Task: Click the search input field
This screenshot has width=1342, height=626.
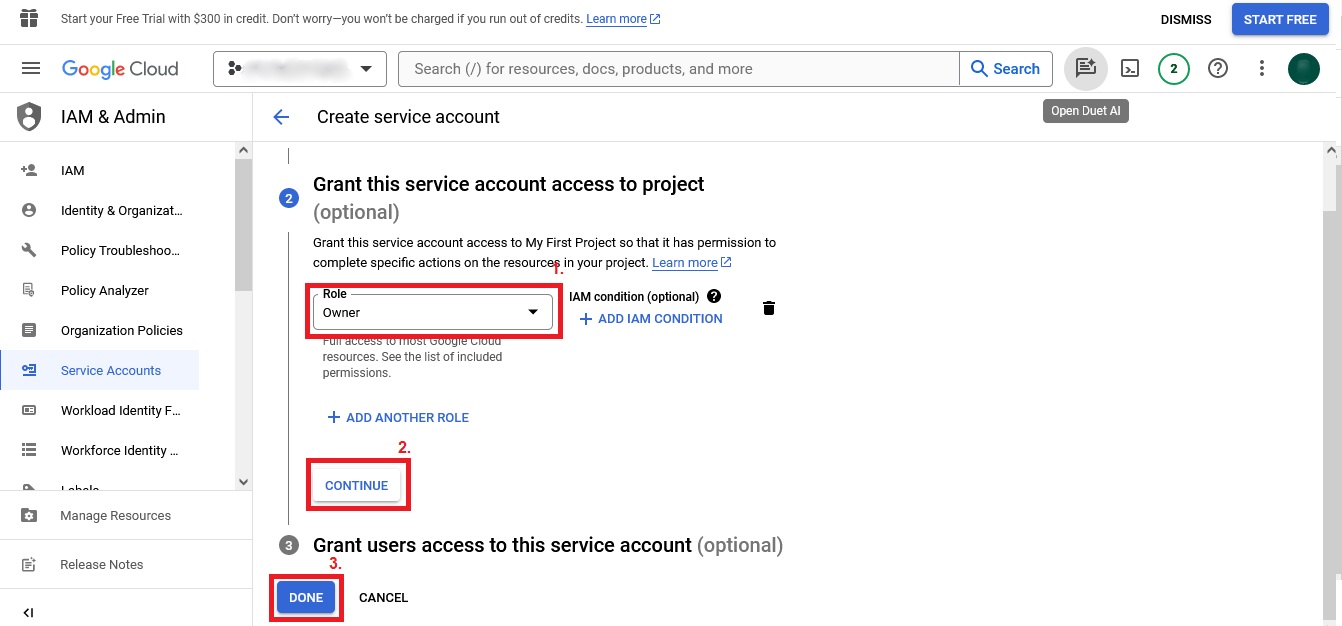Action: point(678,69)
